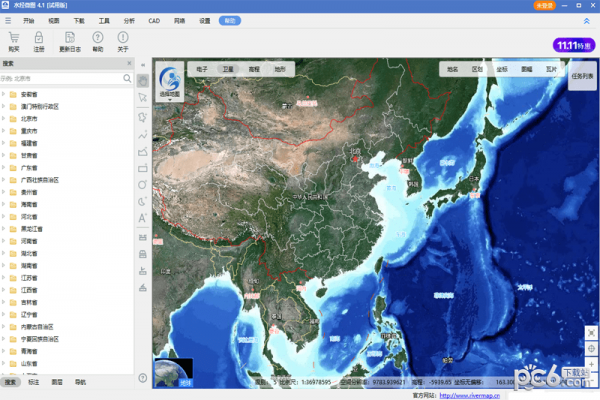
Task: Select the arrow pointer tool
Action: (143, 98)
